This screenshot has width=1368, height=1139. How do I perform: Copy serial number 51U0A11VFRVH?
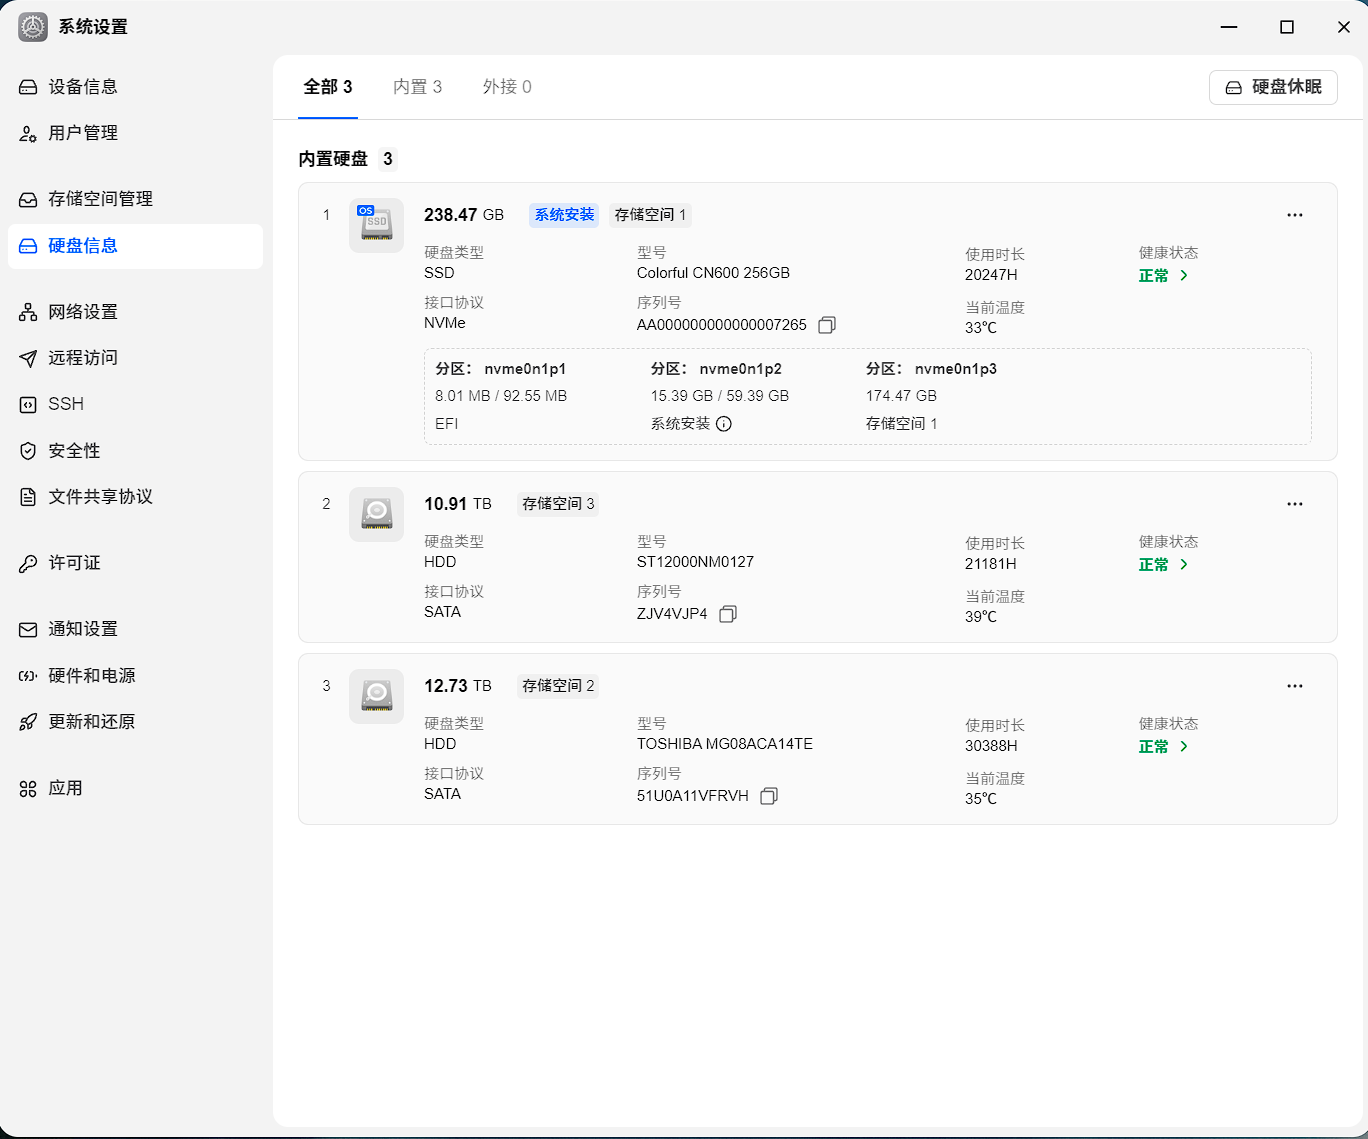click(x=769, y=796)
